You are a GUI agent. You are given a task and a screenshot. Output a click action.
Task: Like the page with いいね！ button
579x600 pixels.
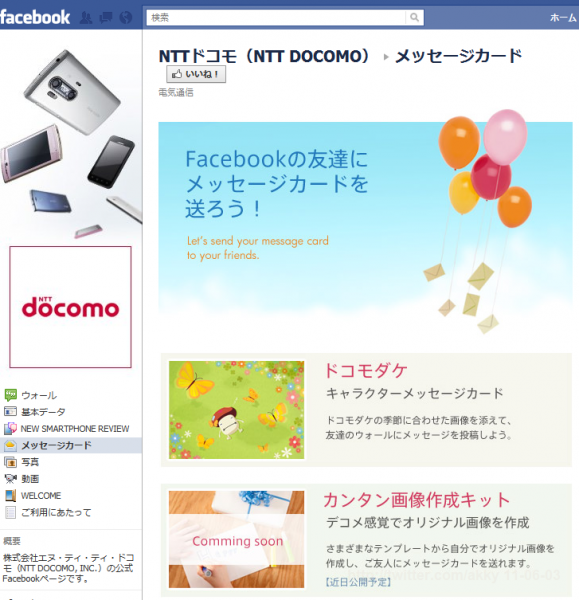coord(196,74)
